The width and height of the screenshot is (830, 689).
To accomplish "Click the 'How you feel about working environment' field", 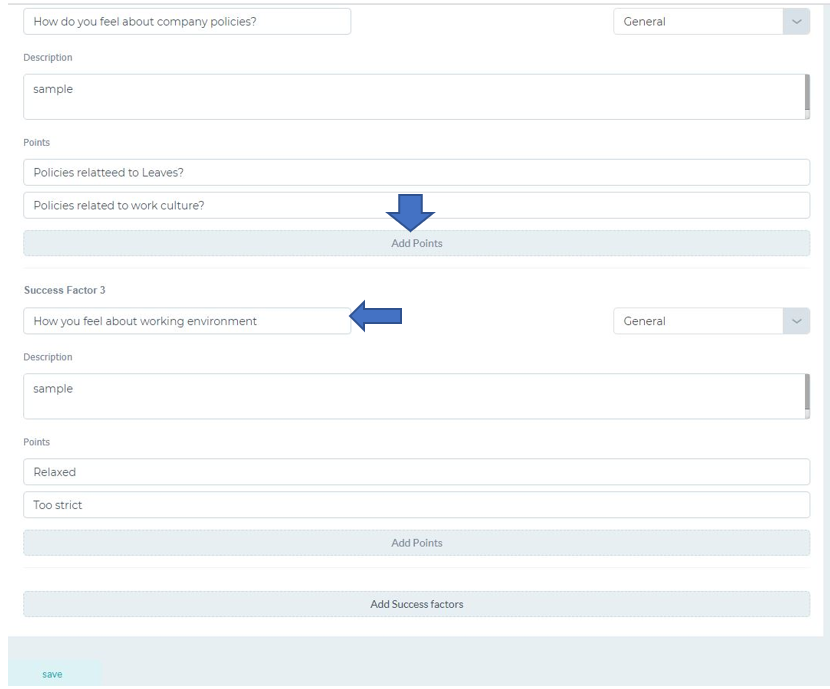I will click(187, 321).
